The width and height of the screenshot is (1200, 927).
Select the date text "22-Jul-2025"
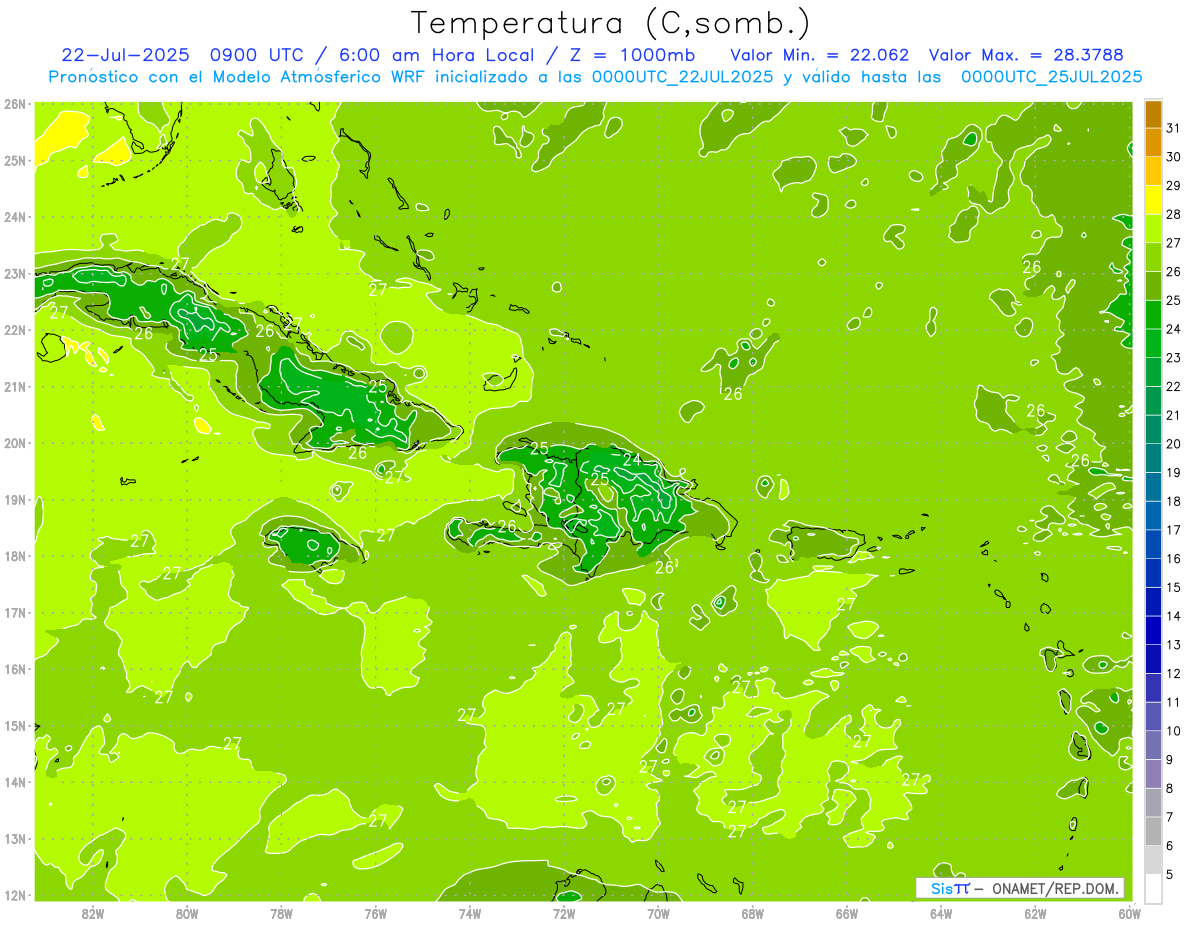click(124, 55)
